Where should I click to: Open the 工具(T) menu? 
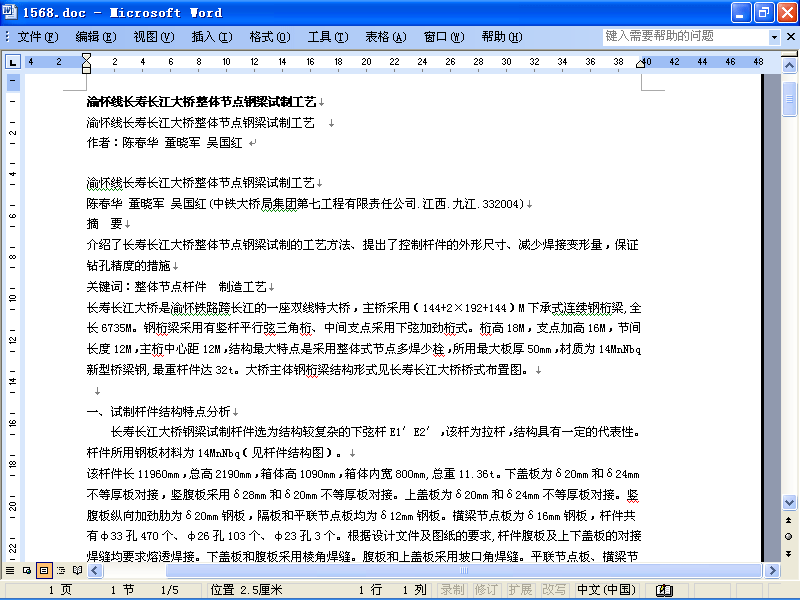[328, 37]
